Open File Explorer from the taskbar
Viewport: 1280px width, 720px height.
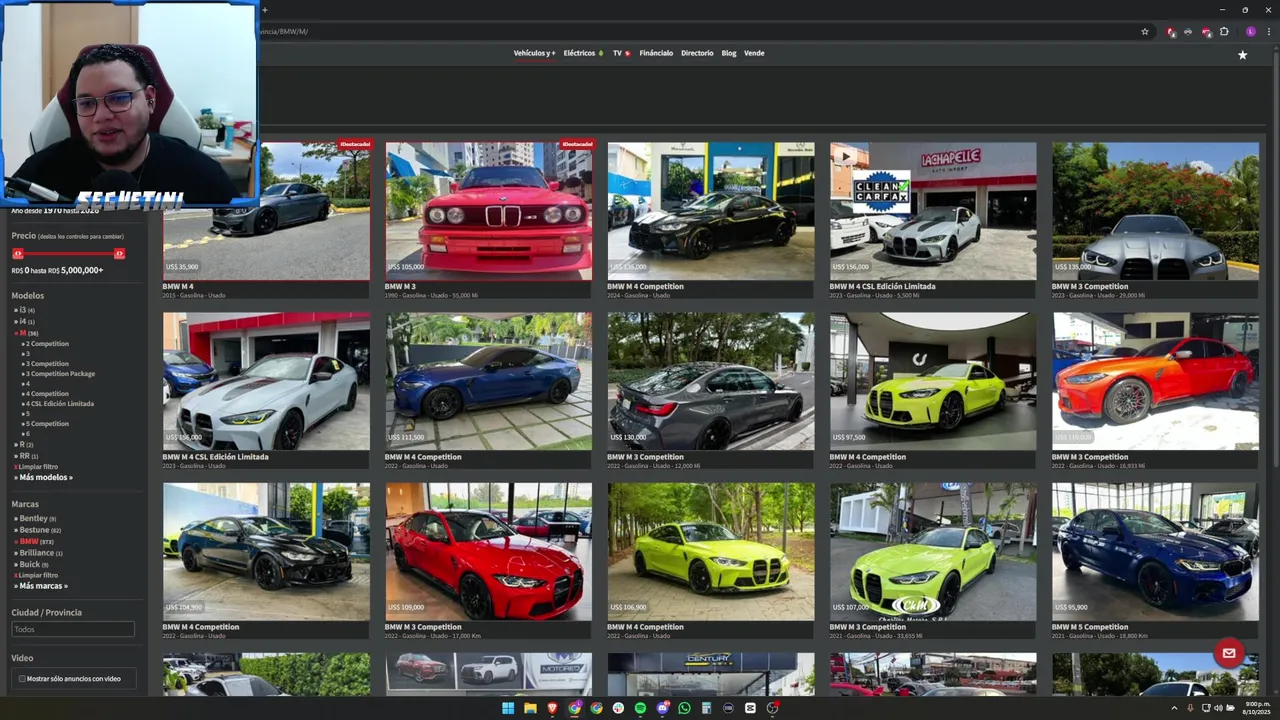pos(530,708)
